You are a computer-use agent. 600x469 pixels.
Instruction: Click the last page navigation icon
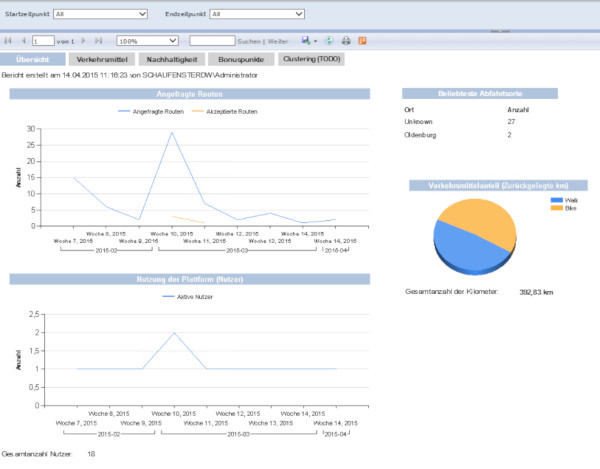click(98, 41)
